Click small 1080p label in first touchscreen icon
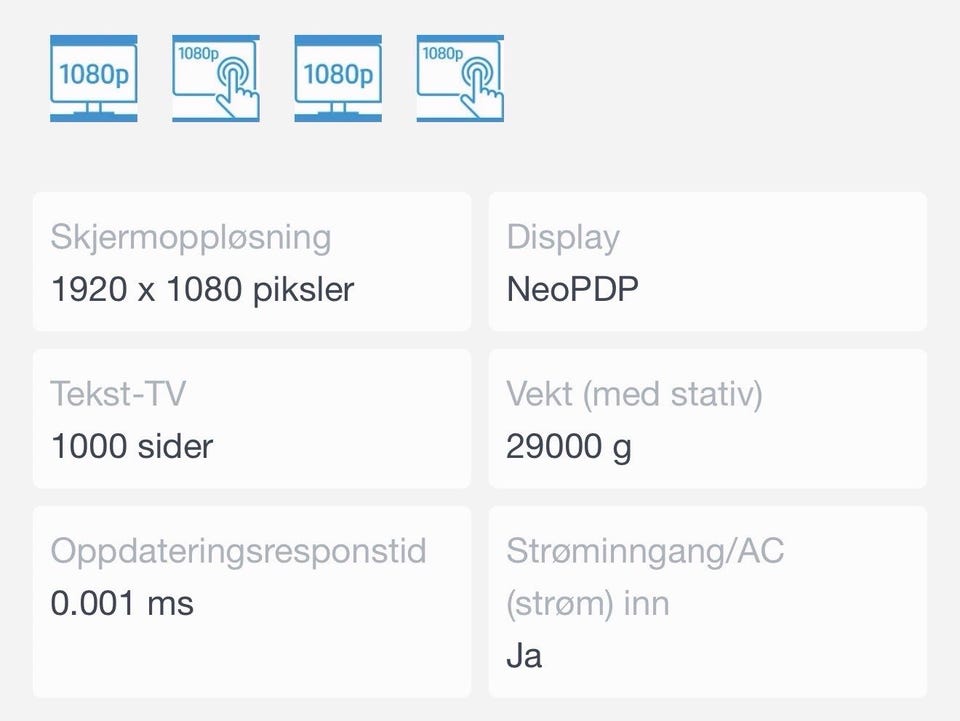 tap(196, 53)
